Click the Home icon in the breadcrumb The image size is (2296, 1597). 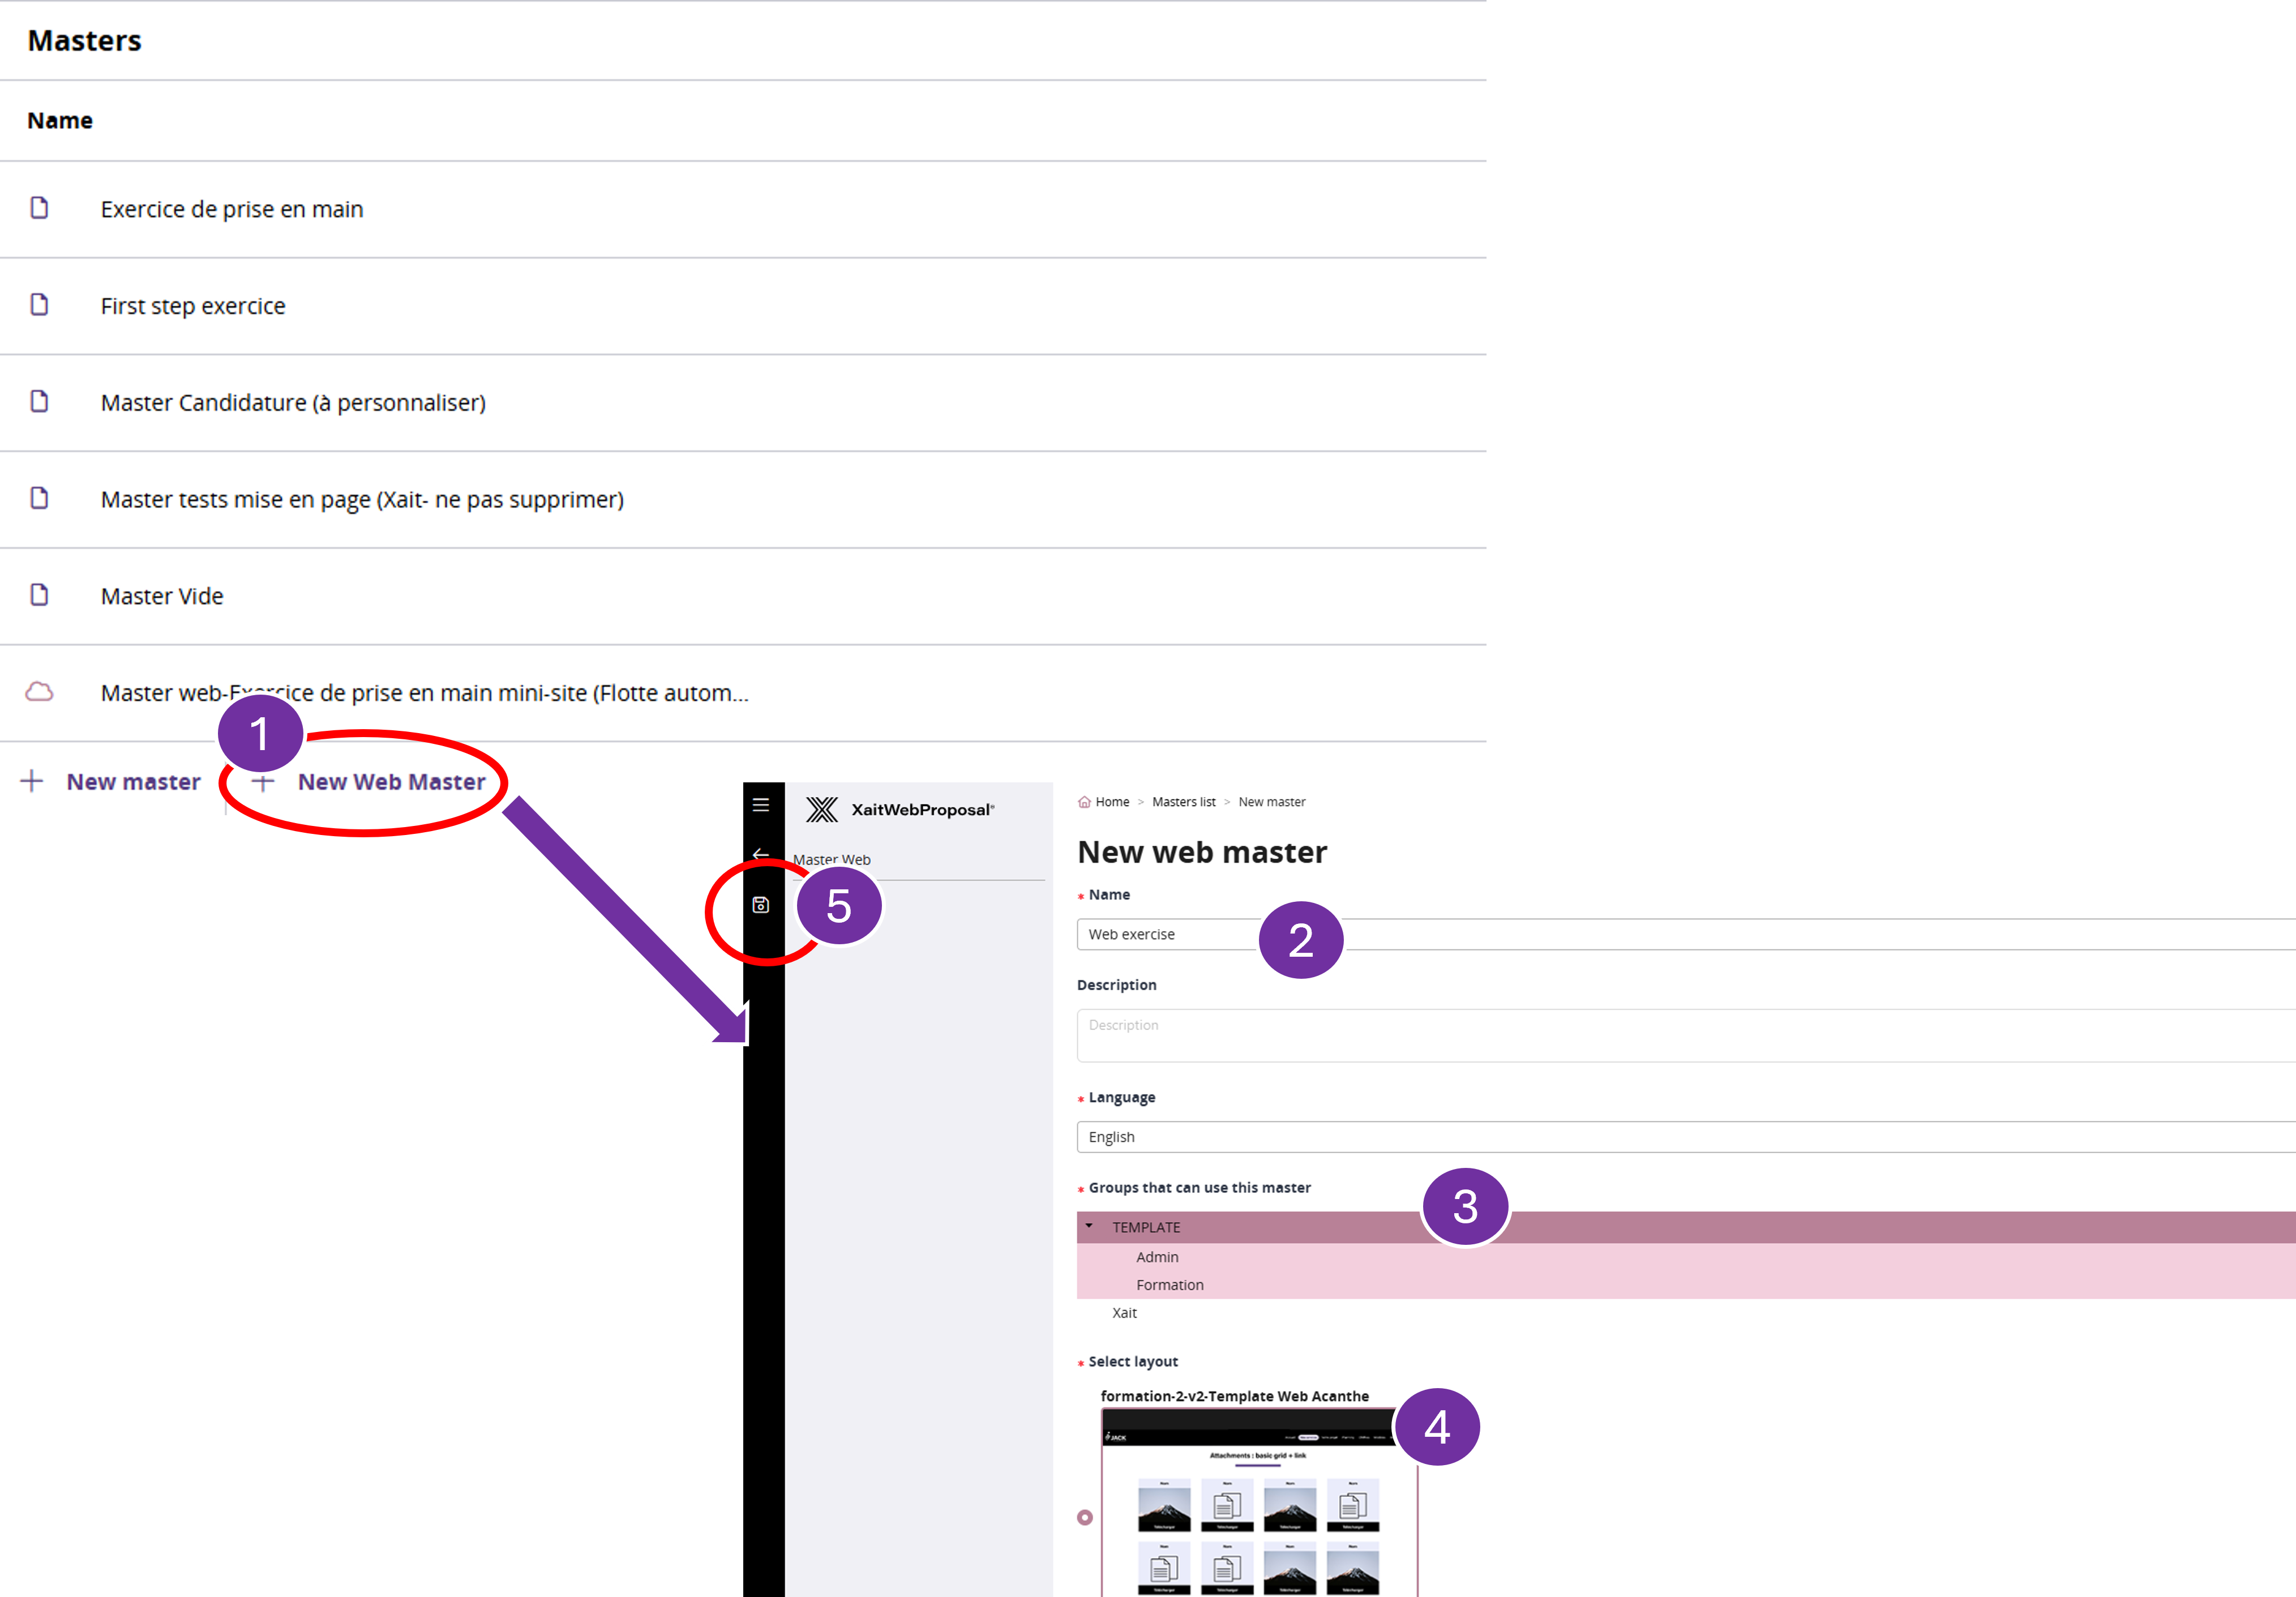click(1086, 801)
